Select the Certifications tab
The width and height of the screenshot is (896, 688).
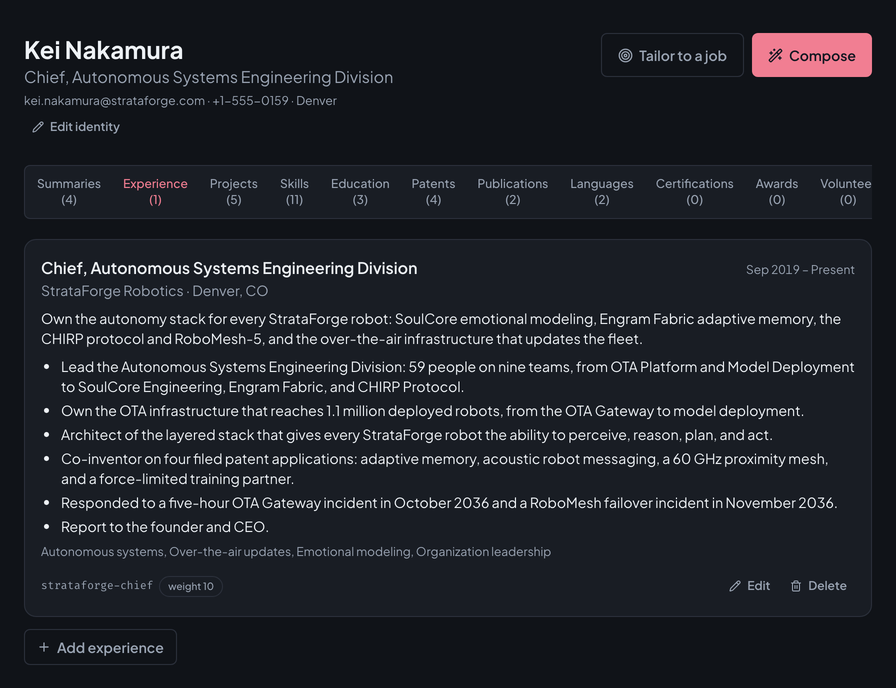click(x=694, y=191)
